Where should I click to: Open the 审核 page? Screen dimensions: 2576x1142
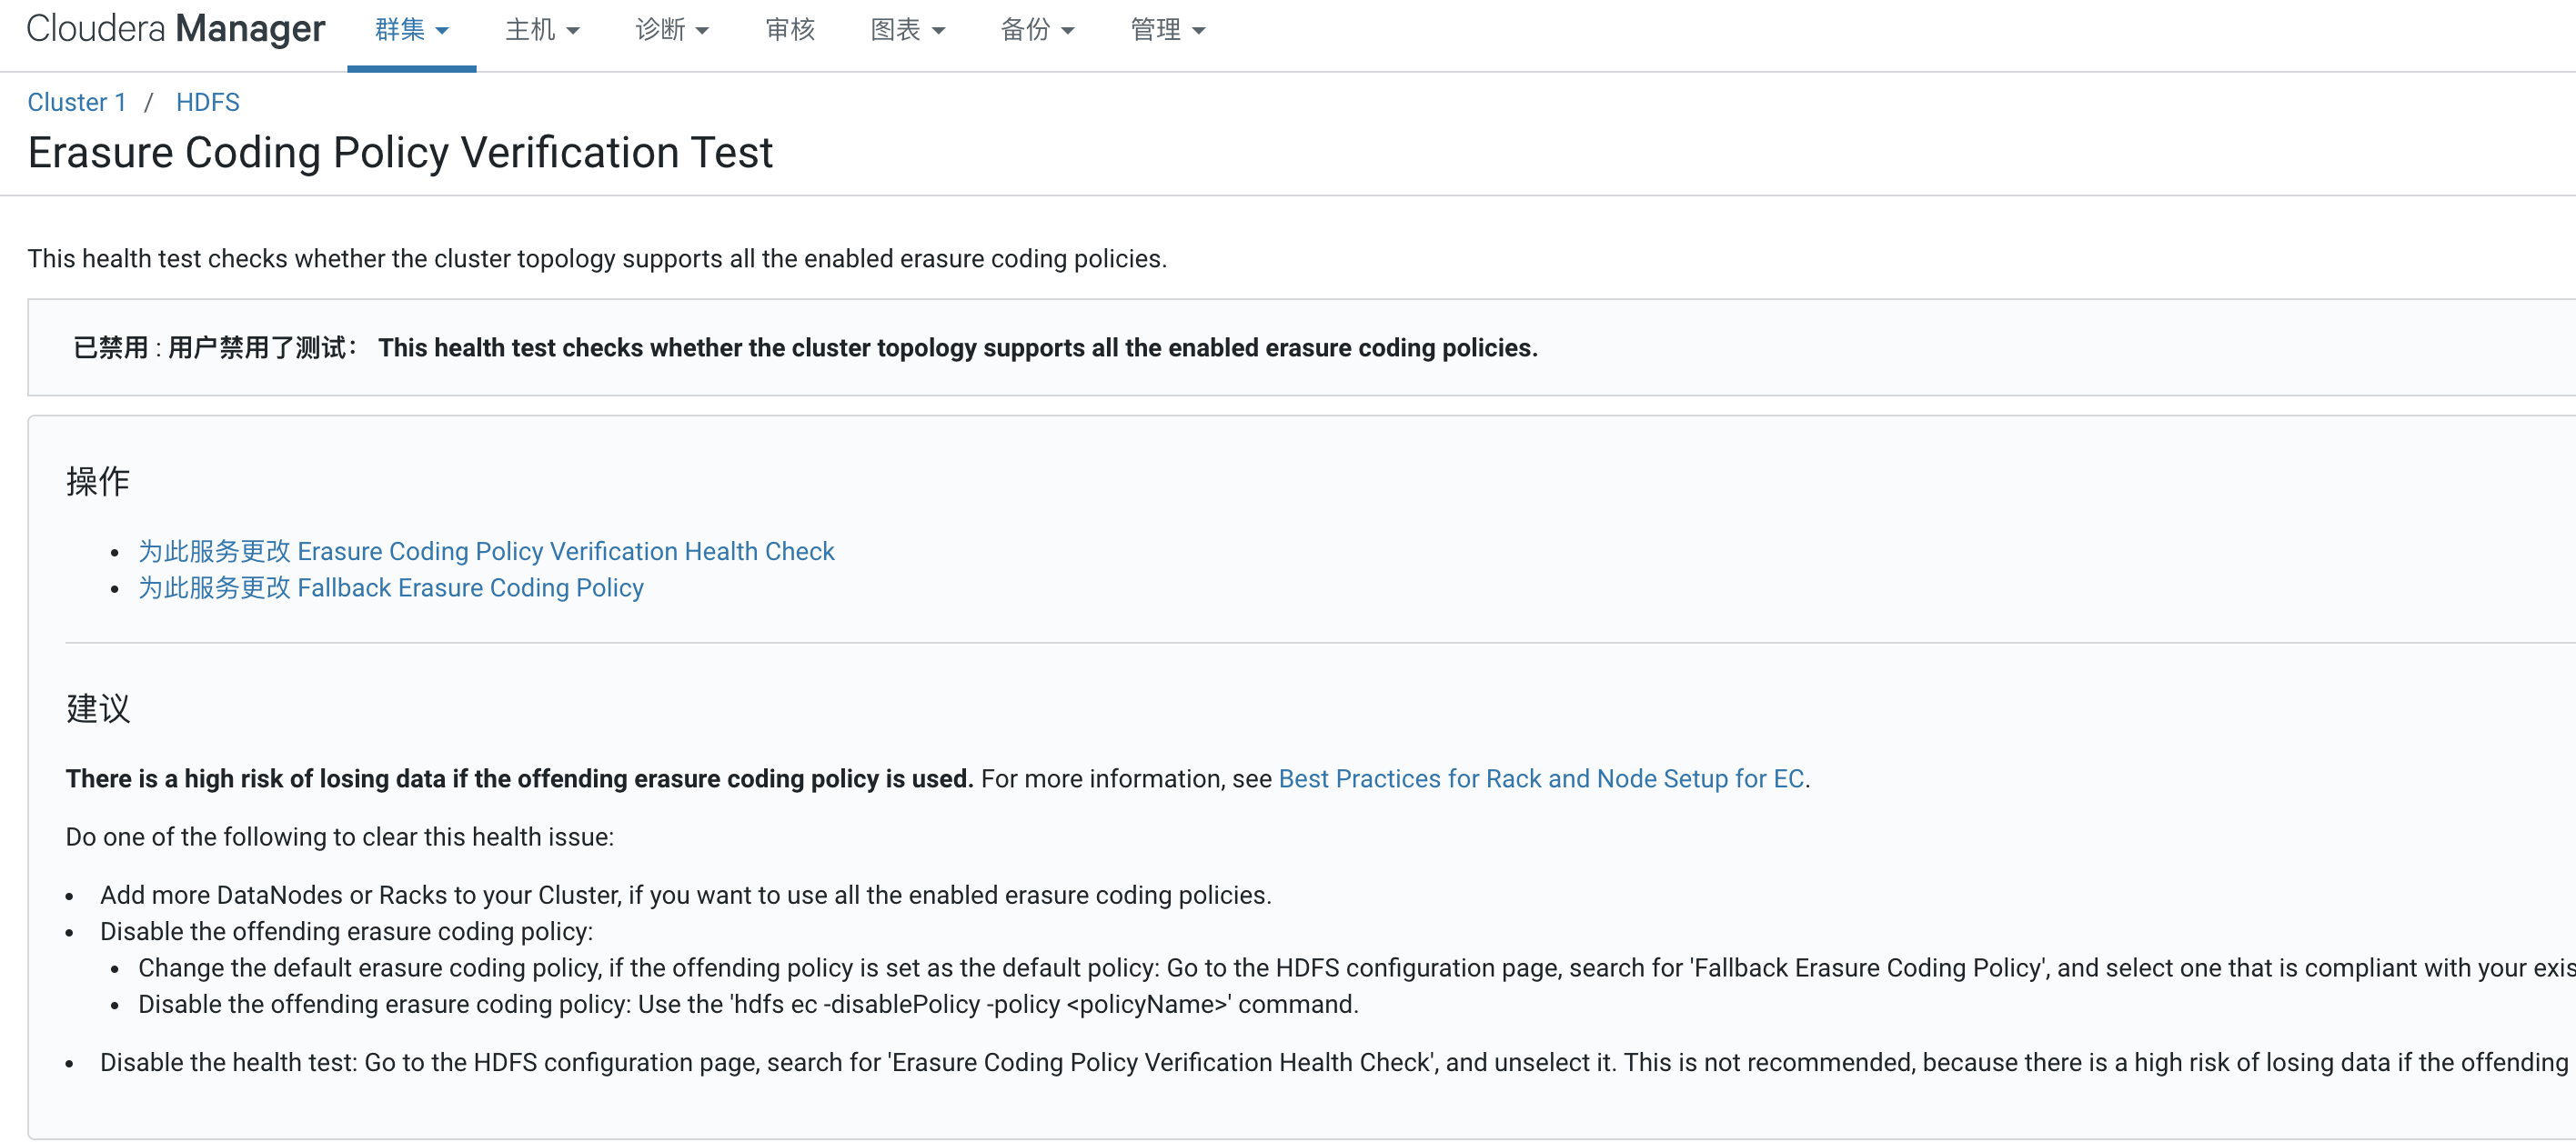(789, 30)
